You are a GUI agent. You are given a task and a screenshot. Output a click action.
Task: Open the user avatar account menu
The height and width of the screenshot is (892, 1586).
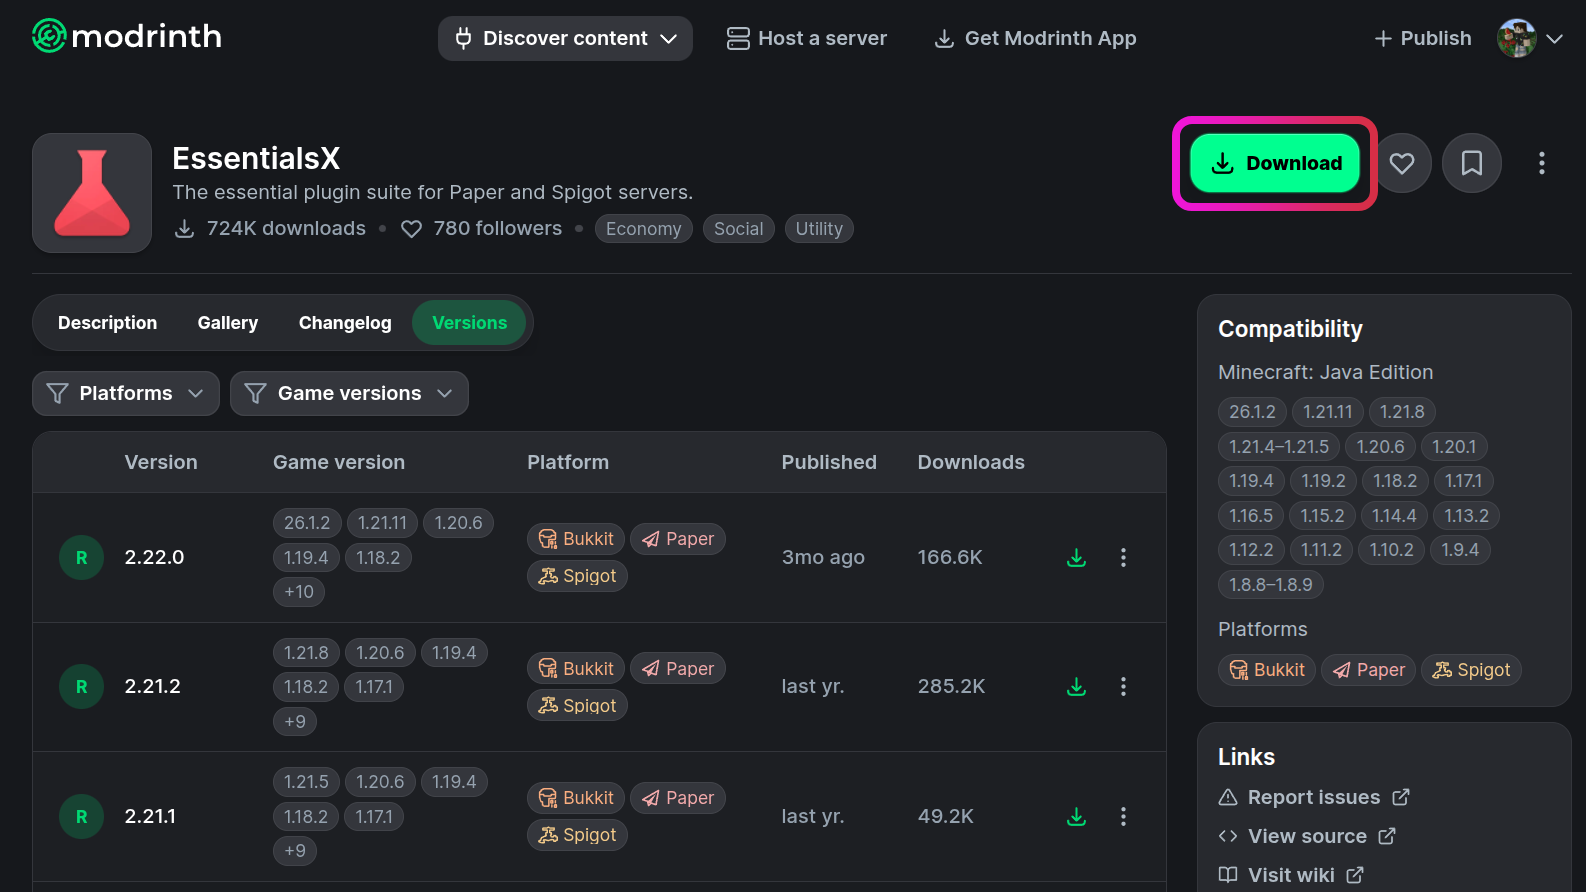pos(1529,38)
